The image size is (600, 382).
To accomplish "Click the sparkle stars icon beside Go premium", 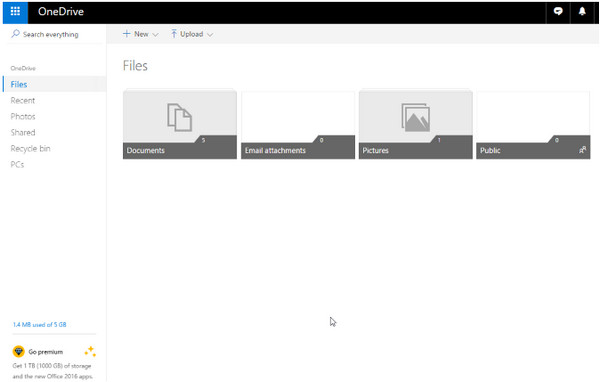I will (x=90, y=351).
